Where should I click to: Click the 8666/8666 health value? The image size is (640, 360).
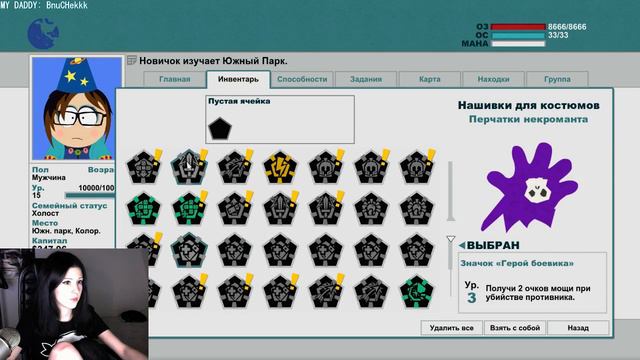click(567, 27)
